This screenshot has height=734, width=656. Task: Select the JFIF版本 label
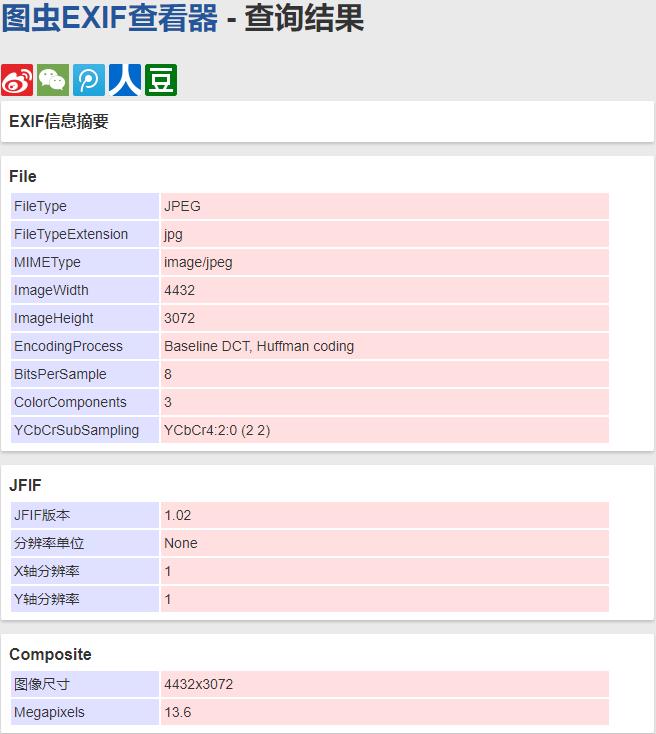click(x=85, y=515)
